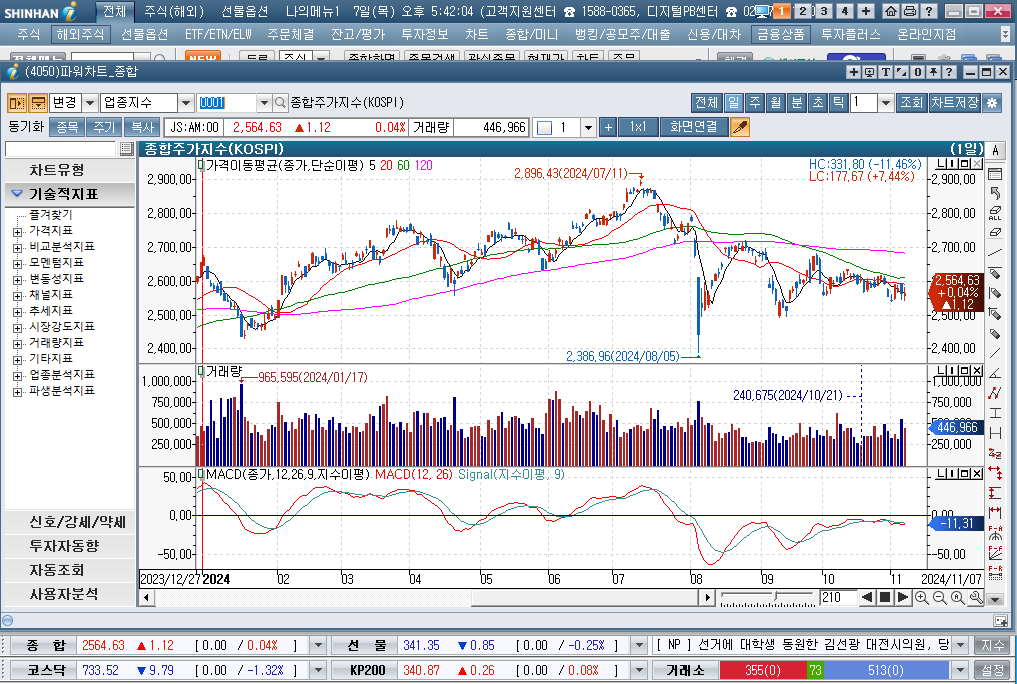The width and height of the screenshot is (1017, 684).
Task: Toggle the left panel show/hide icon
Action: pyautogui.click(x=16, y=102)
